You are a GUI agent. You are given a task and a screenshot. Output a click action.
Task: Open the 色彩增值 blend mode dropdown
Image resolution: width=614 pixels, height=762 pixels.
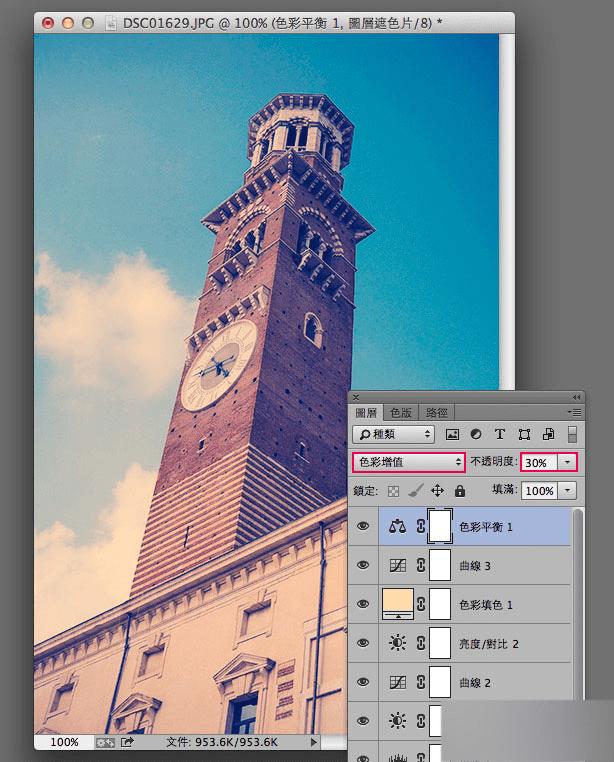(408, 462)
